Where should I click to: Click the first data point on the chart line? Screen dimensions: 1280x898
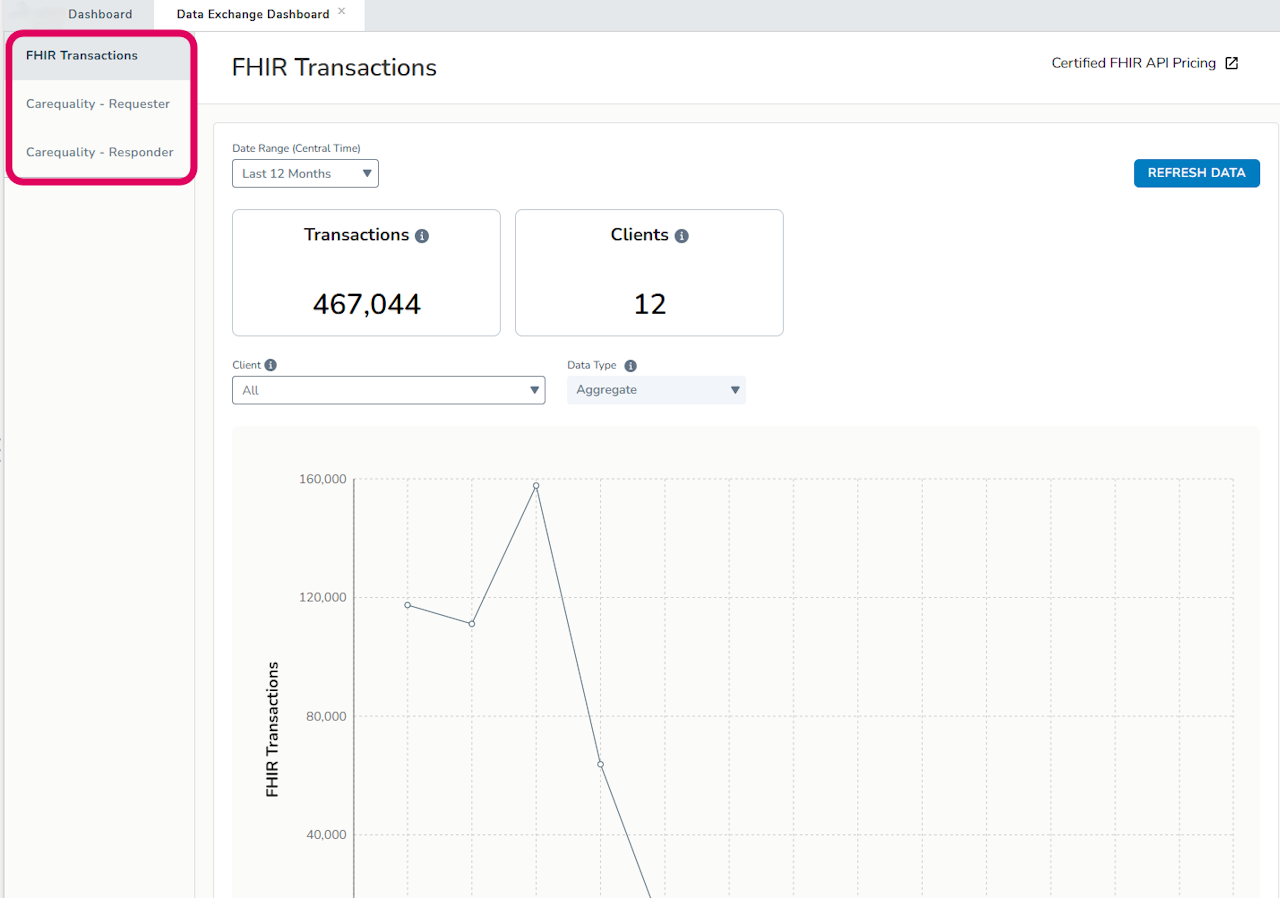point(407,604)
